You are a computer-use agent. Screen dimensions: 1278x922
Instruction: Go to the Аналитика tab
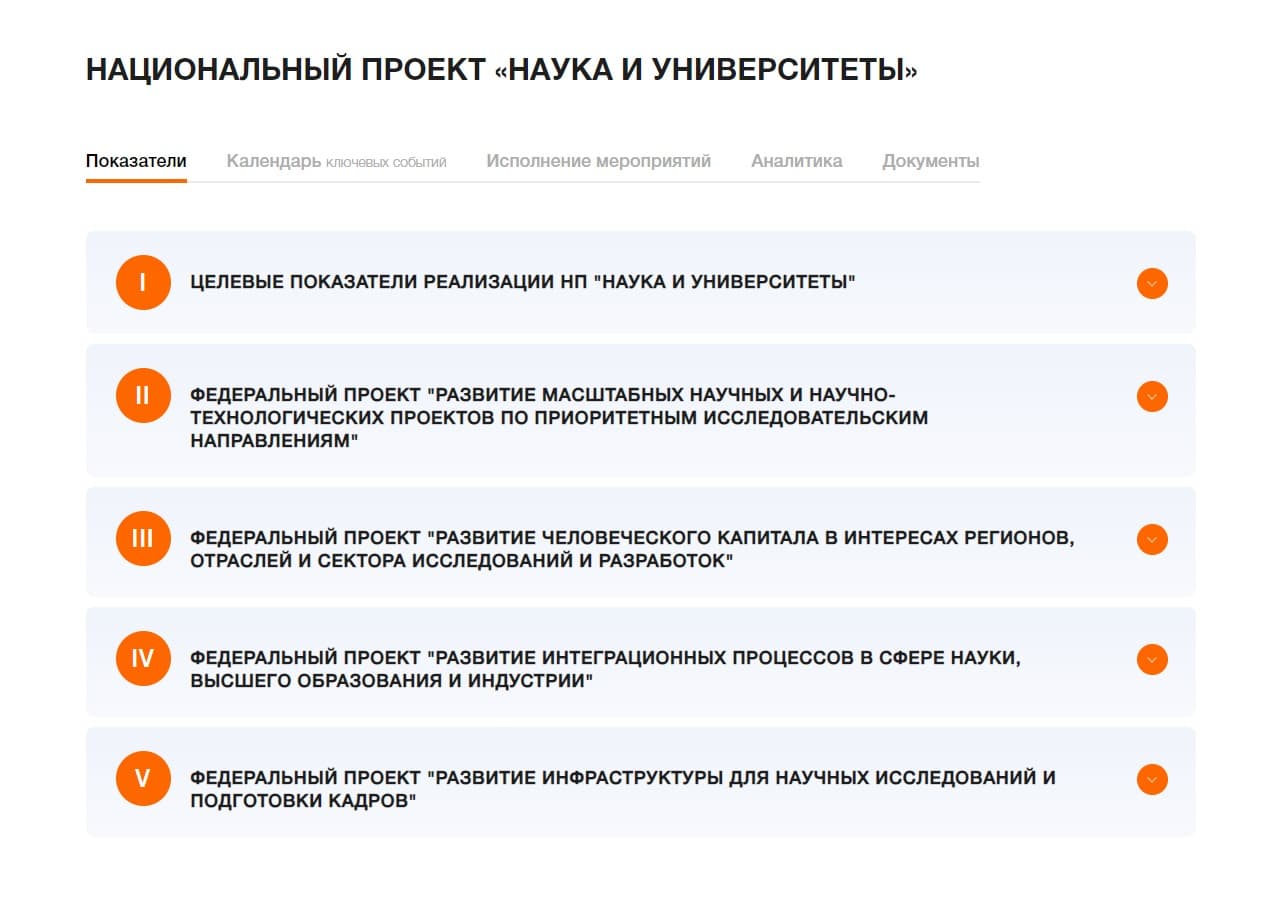pos(797,161)
